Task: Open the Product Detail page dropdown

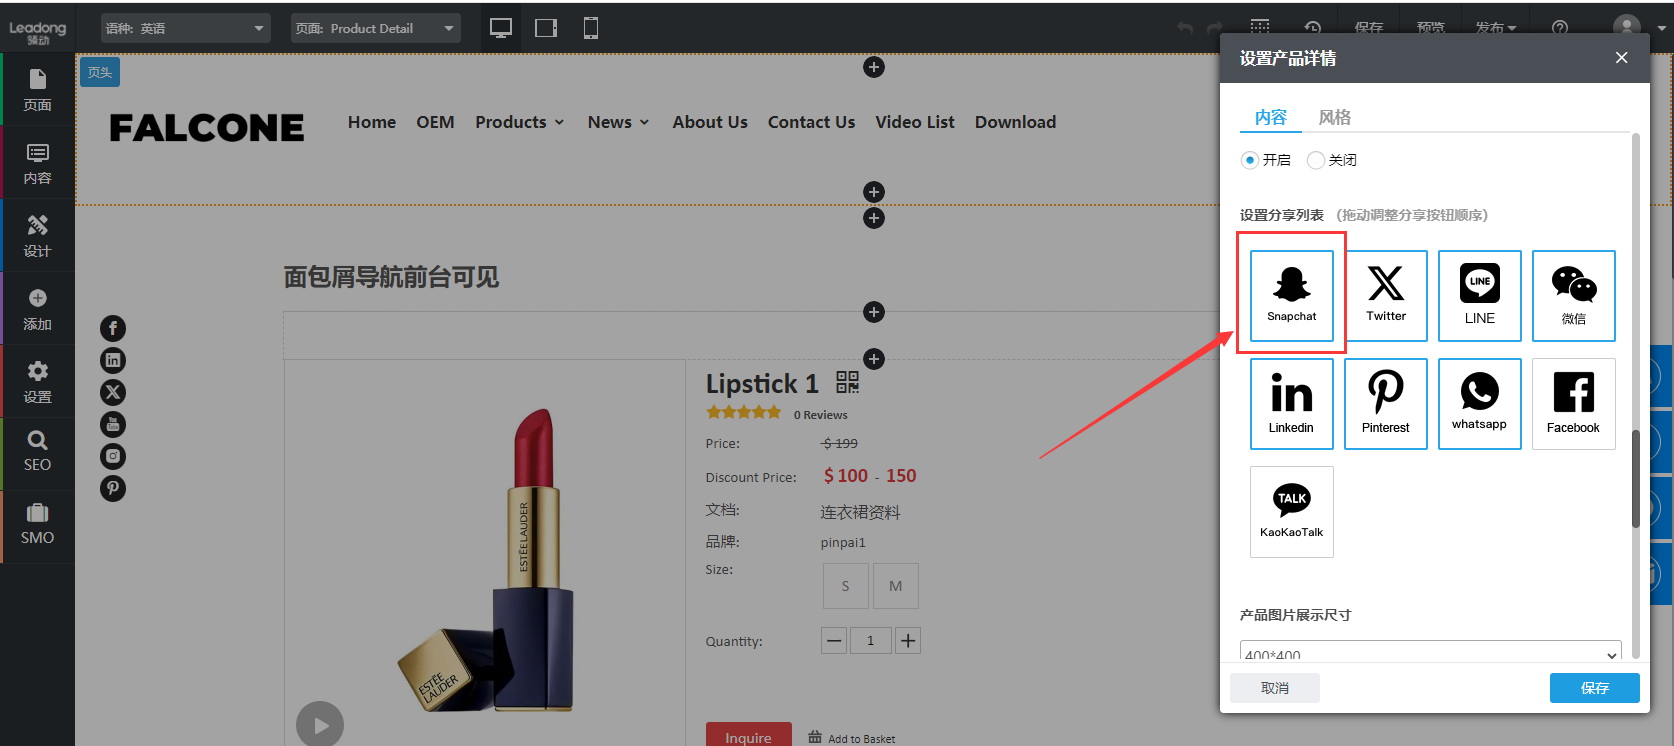Action: pos(375,28)
